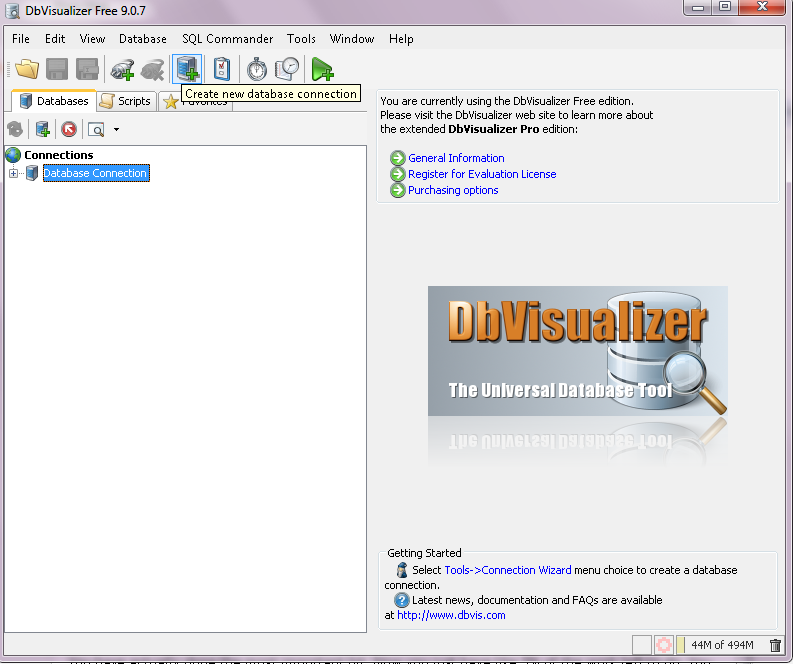Click the Open file folder icon
This screenshot has width=793, height=664.
point(27,69)
